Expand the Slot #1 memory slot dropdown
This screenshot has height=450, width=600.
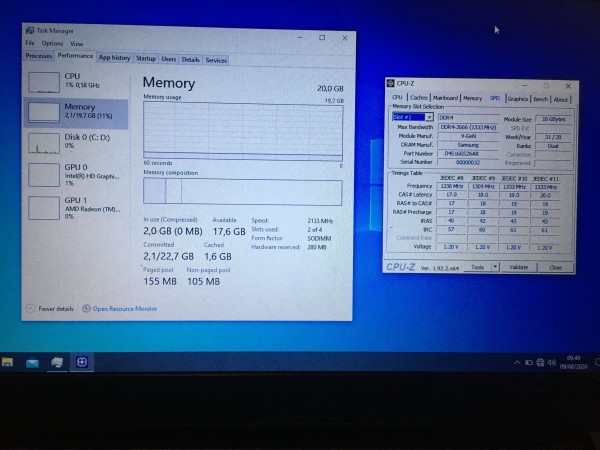click(x=429, y=117)
